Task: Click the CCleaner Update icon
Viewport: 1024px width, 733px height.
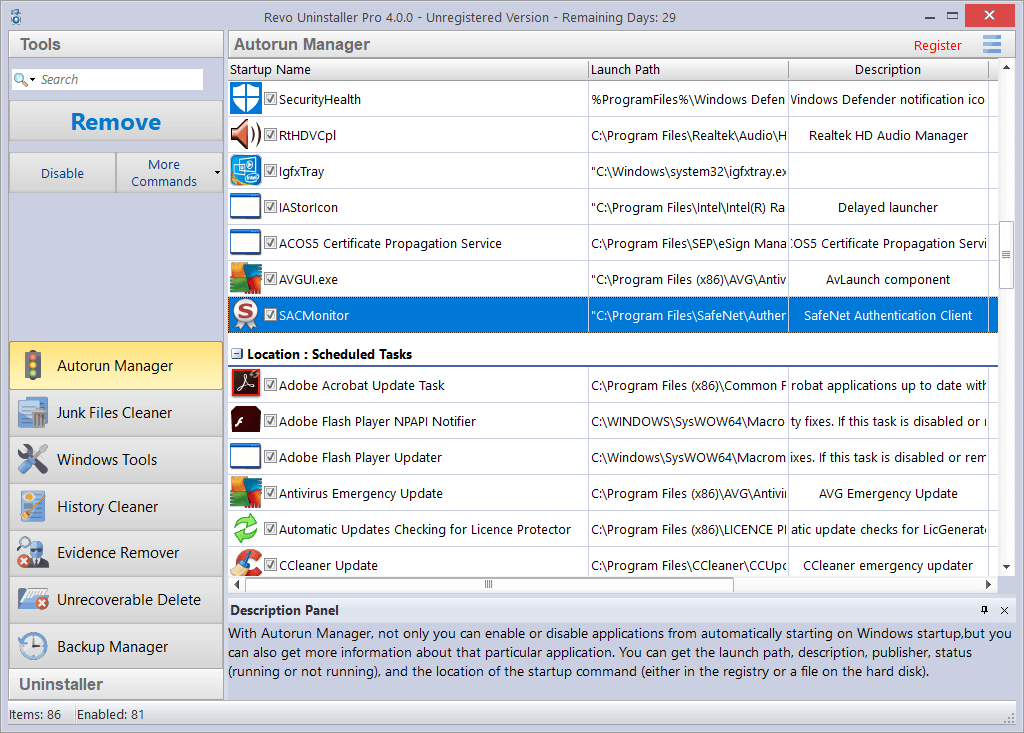Action: tap(246, 563)
